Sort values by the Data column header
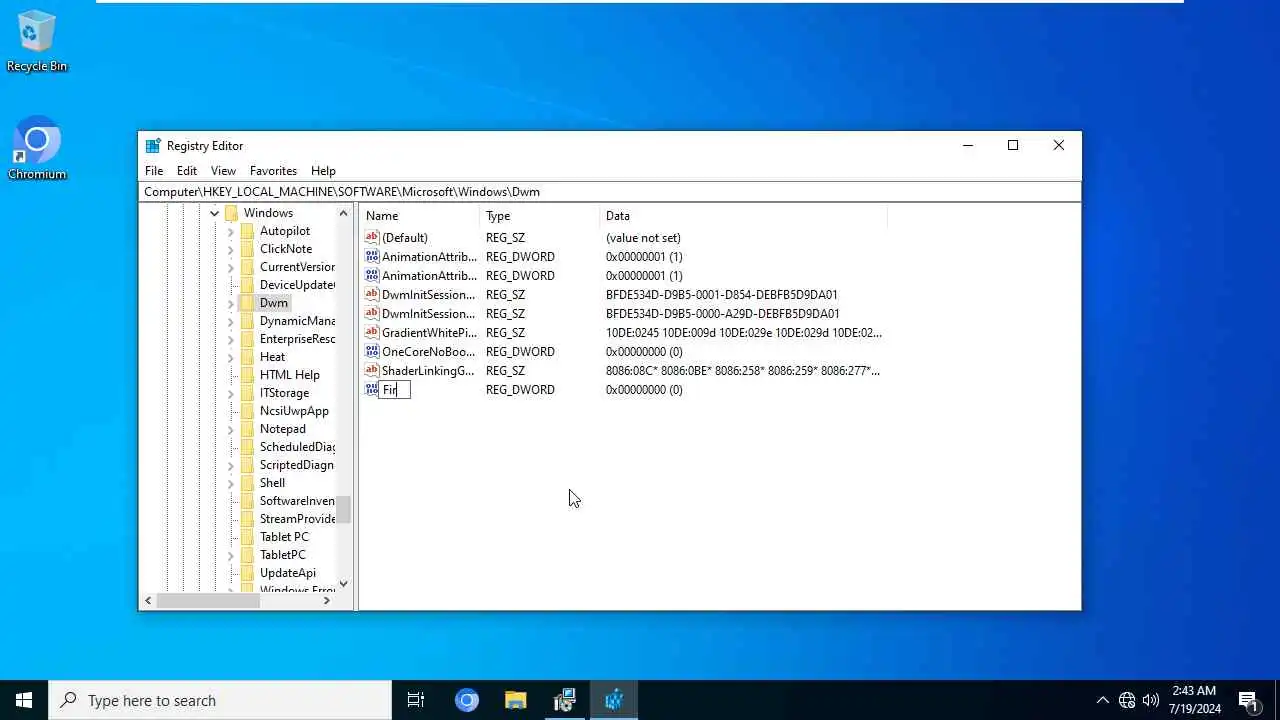The height and width of the screenshot is (720, 1280). point(743,216)
